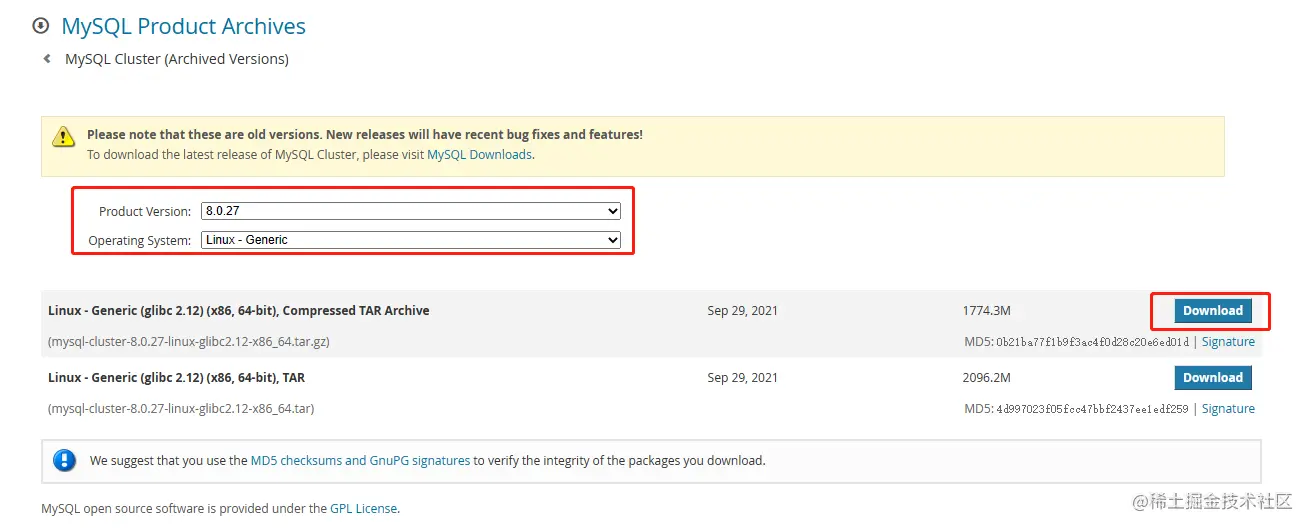1310x529 pixels.
Task: Download the uncompressed TAR package
Action: pyautogui.click(x=1212, y=378)
